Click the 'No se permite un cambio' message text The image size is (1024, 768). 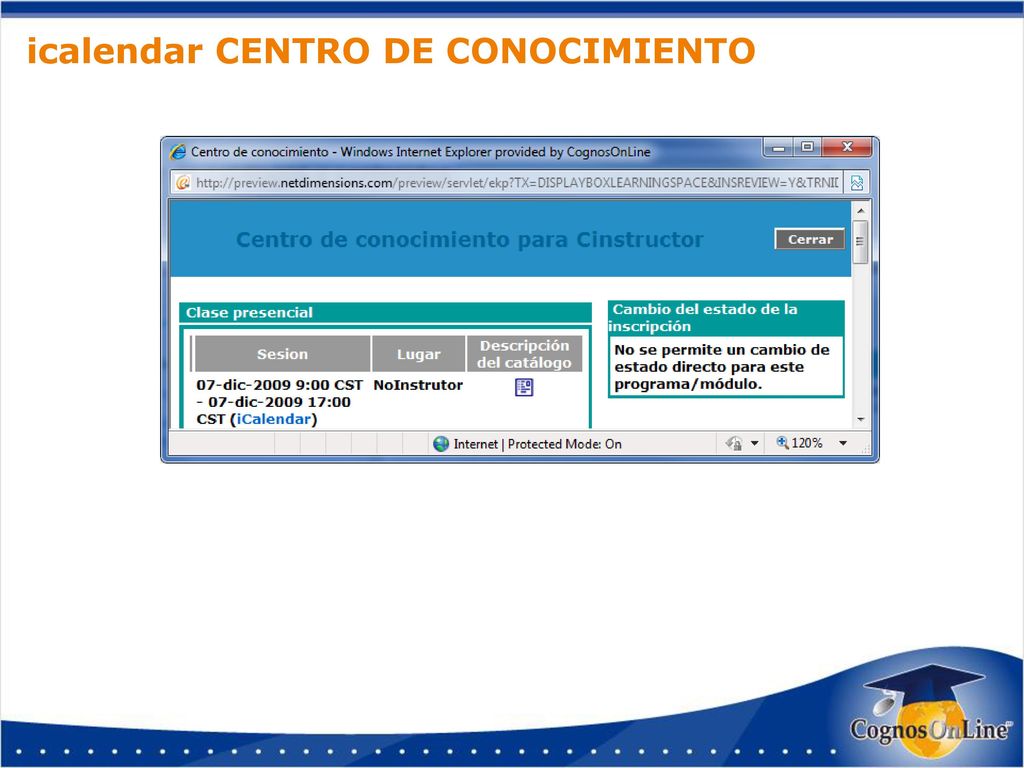click(722, 367)
